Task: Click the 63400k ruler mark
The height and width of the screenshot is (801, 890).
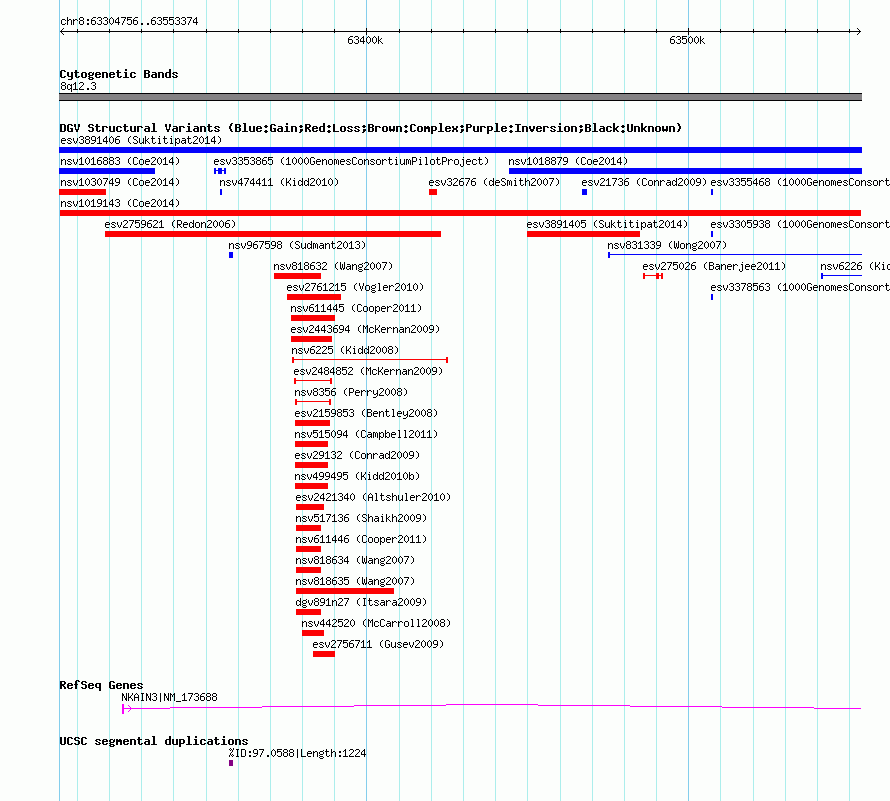Action: pos(365,40)
